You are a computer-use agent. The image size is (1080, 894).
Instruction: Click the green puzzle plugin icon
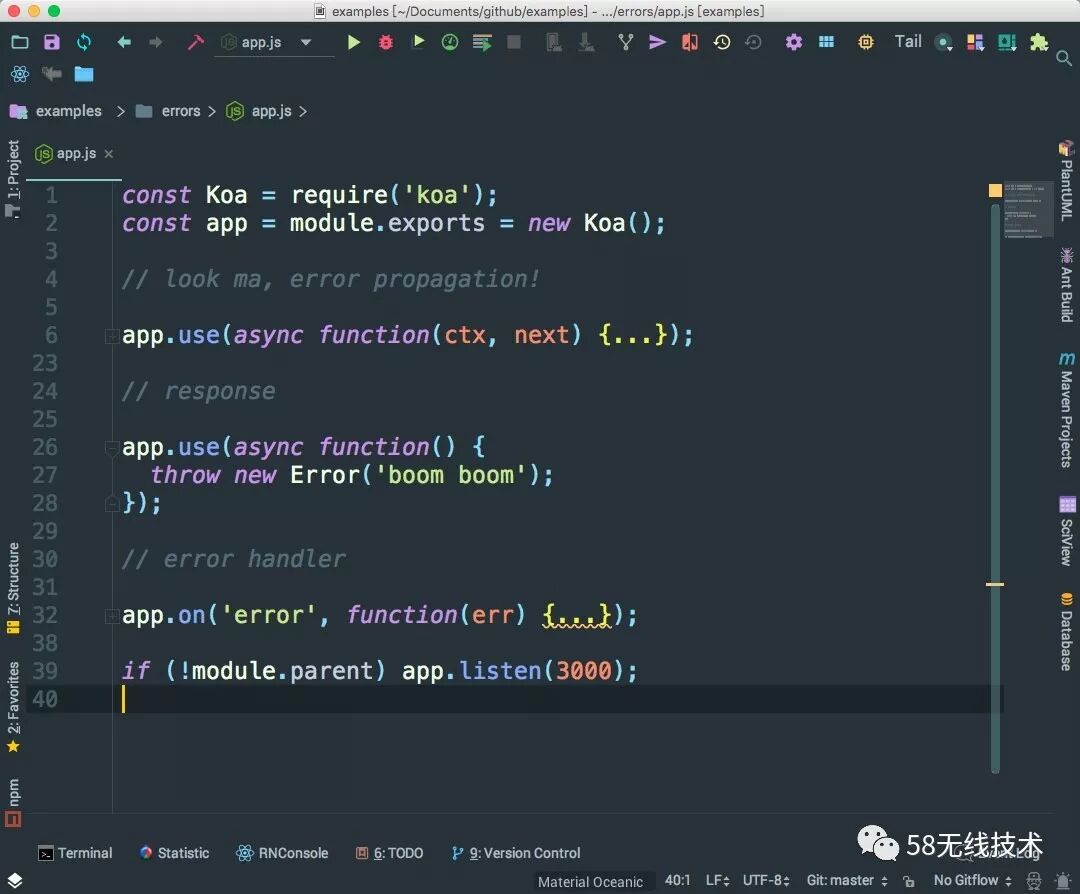pos(1039,42)
